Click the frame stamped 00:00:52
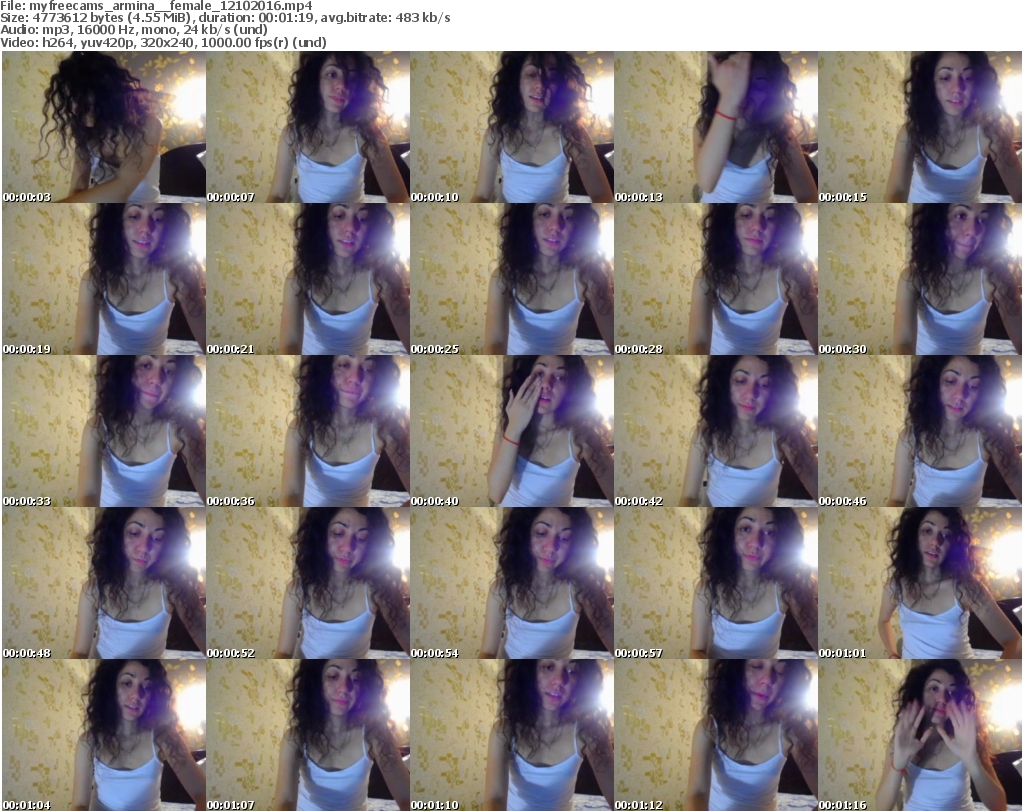 (x=308, y=583)
